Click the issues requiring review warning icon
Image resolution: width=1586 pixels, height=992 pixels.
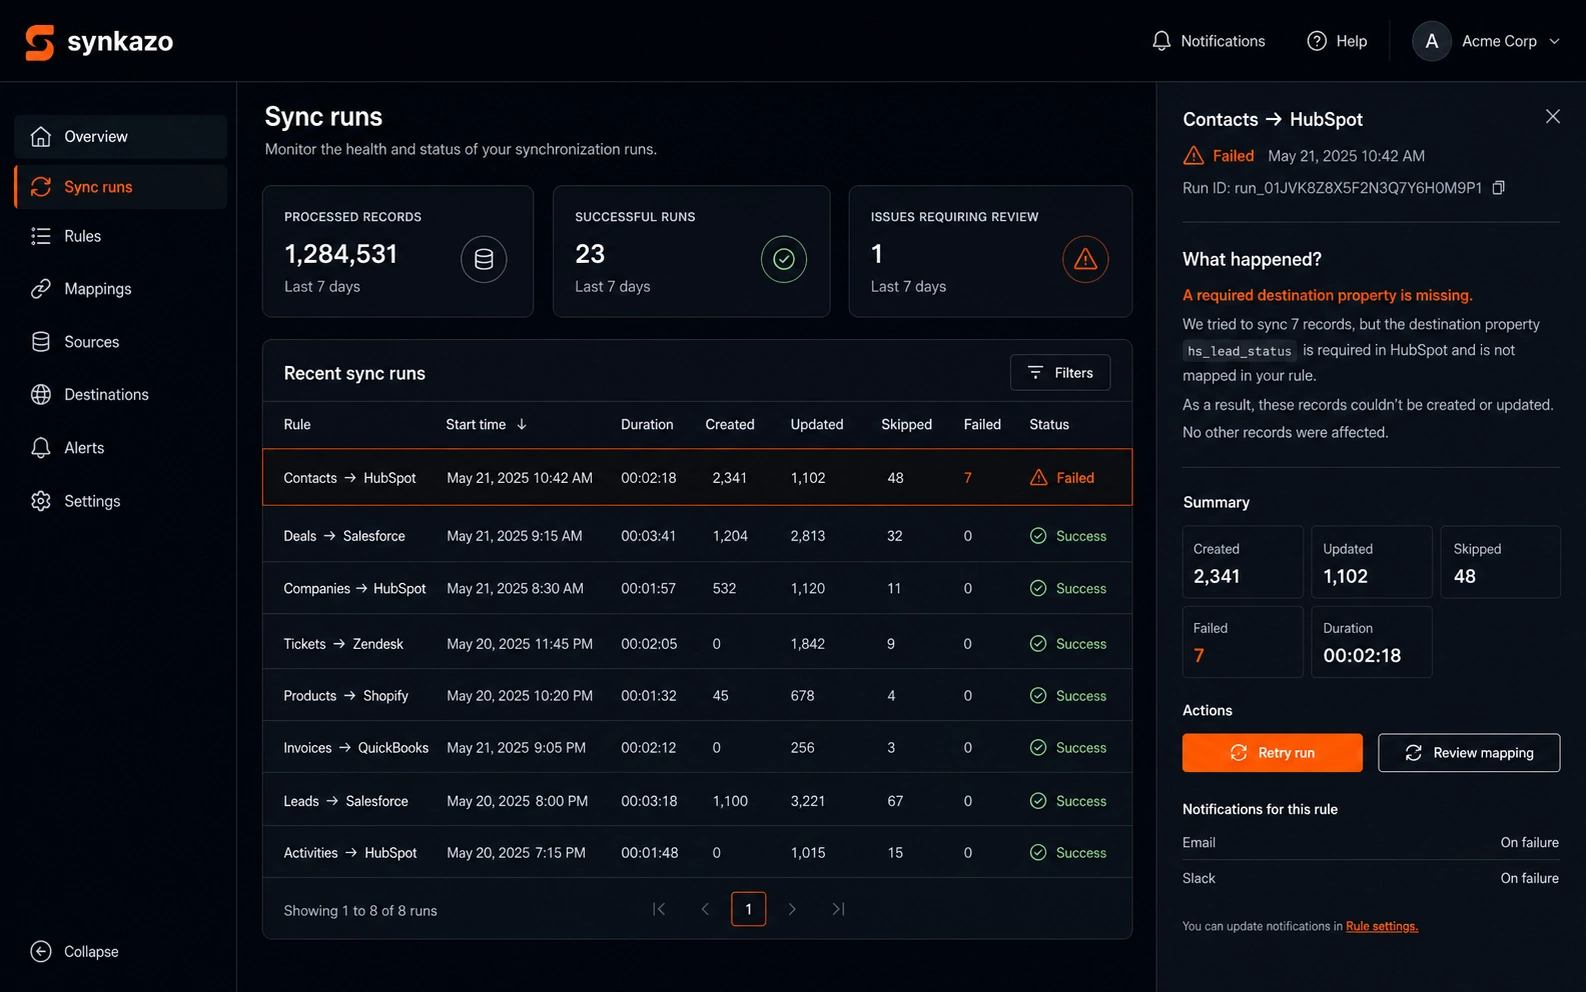(x=1085, y=260)
